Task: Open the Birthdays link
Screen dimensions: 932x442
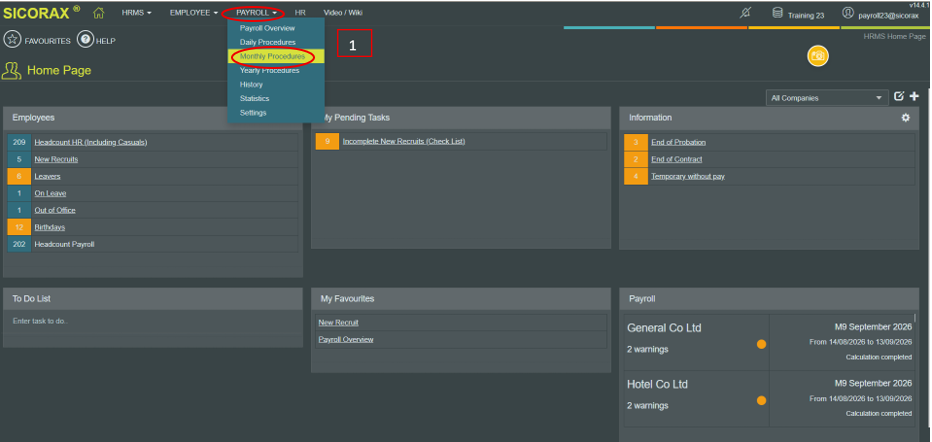Action: 49,227
